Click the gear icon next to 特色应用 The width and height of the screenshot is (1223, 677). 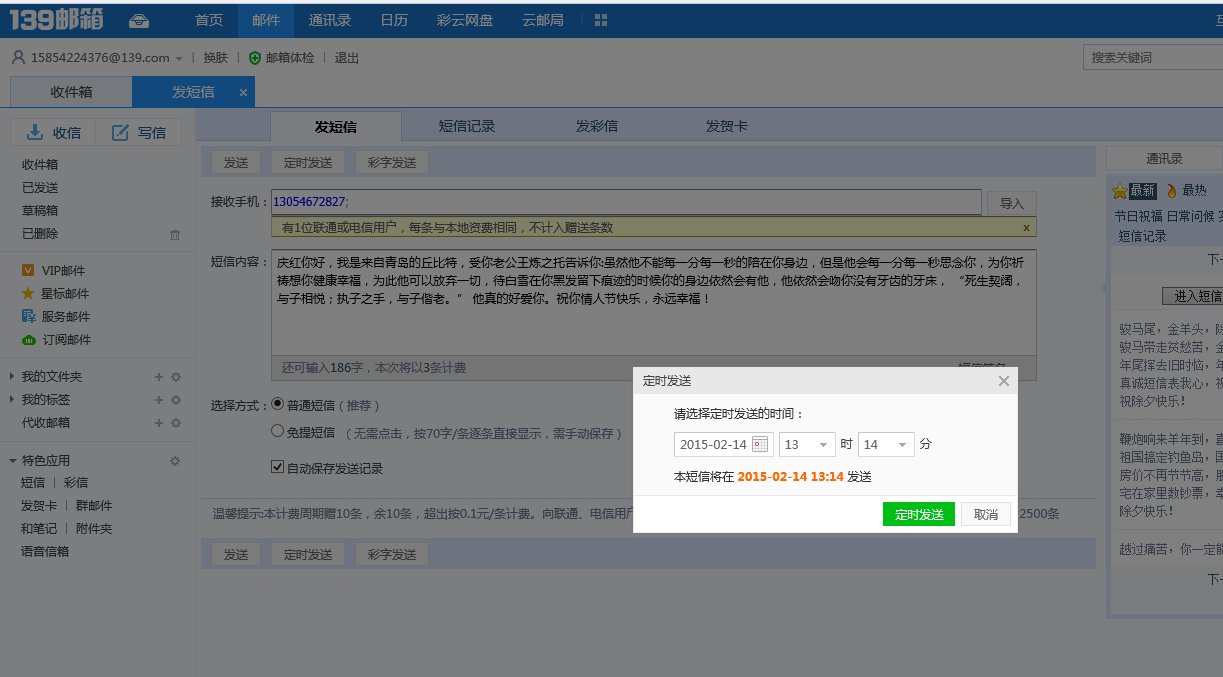(x=174, y=460)
